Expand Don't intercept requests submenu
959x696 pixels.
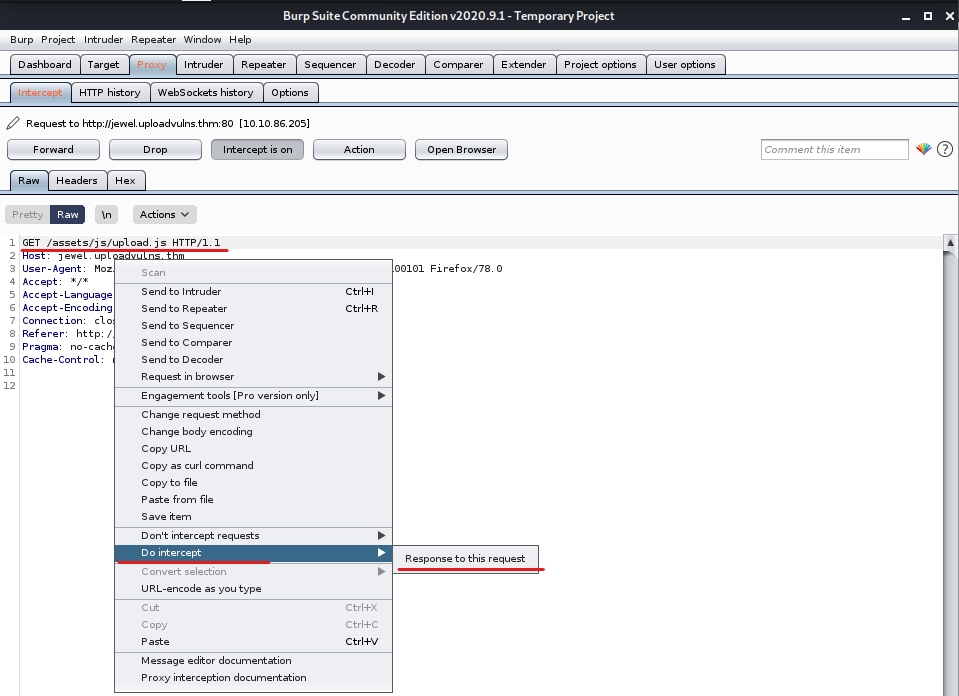[253, 535]
